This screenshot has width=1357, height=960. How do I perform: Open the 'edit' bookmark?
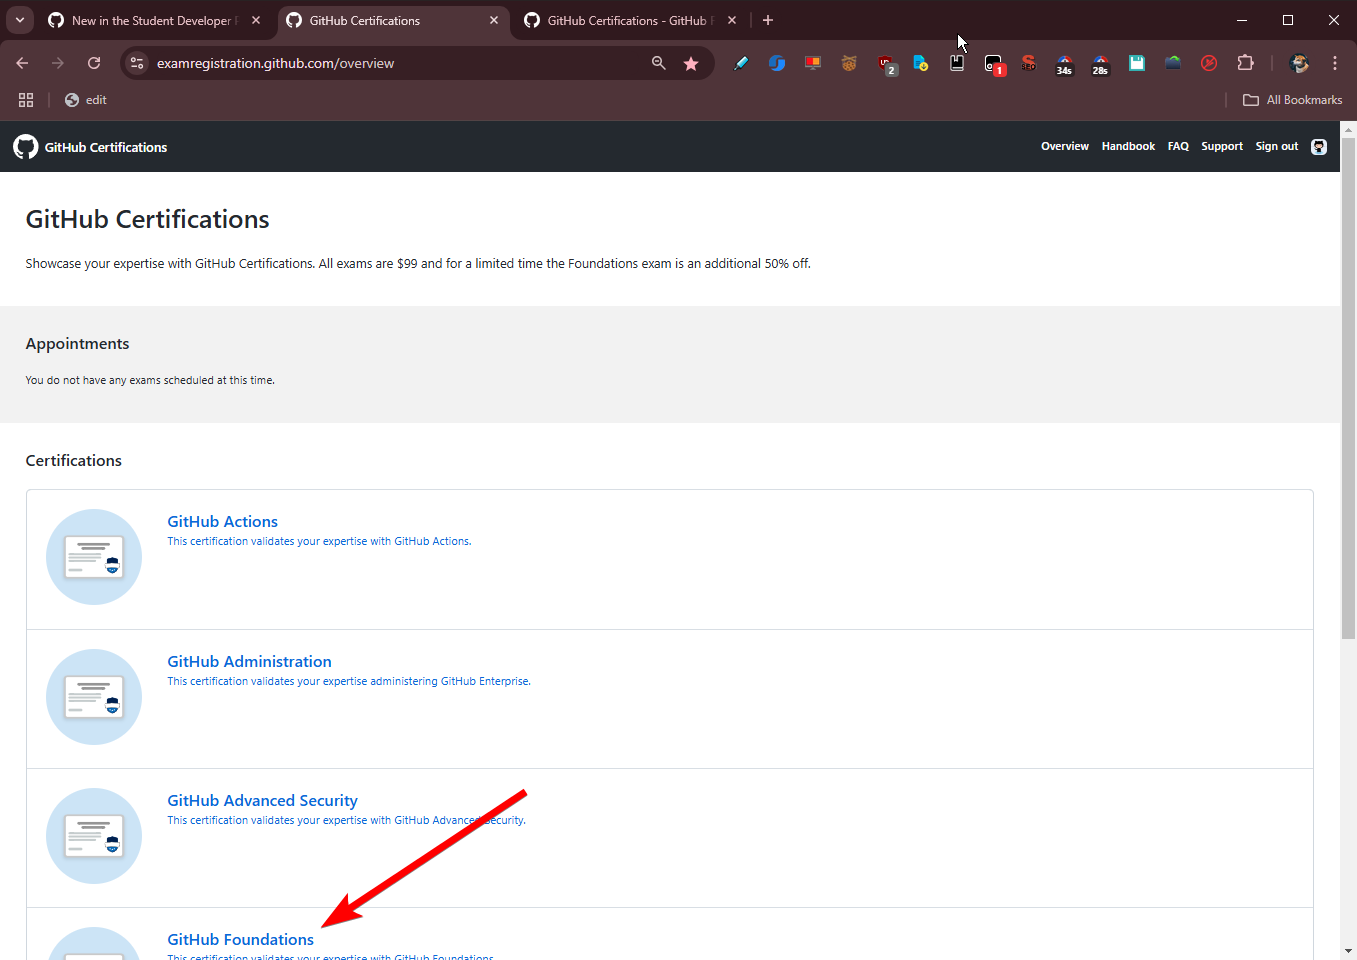coord(86,100)
